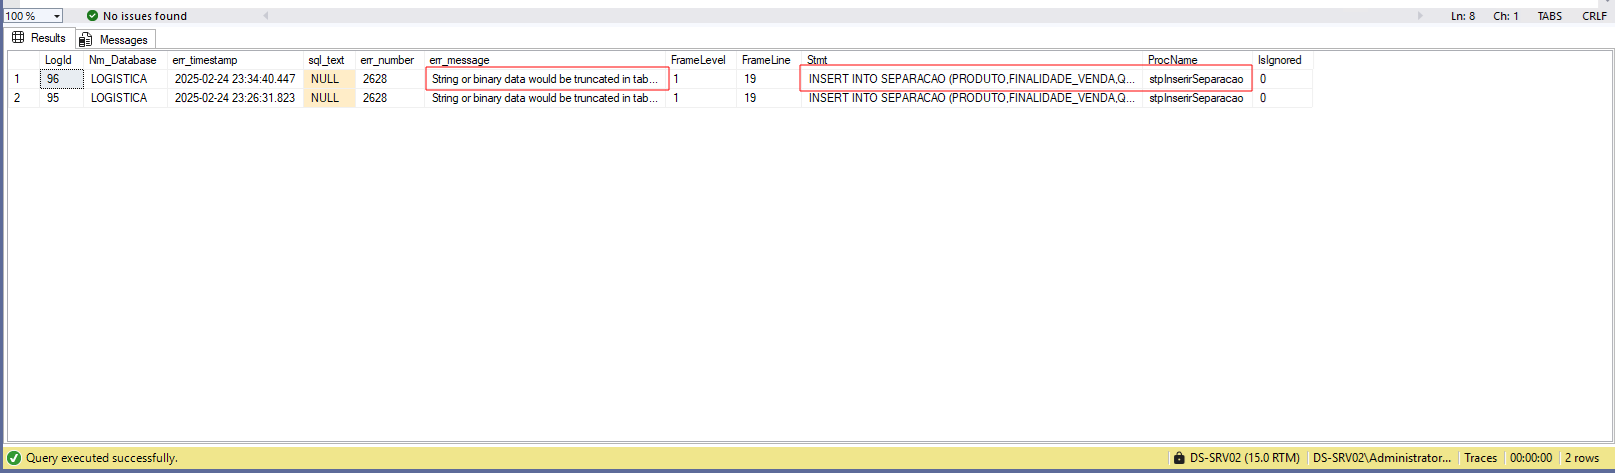
Task: Select the err_message column header
Action: 459,60
